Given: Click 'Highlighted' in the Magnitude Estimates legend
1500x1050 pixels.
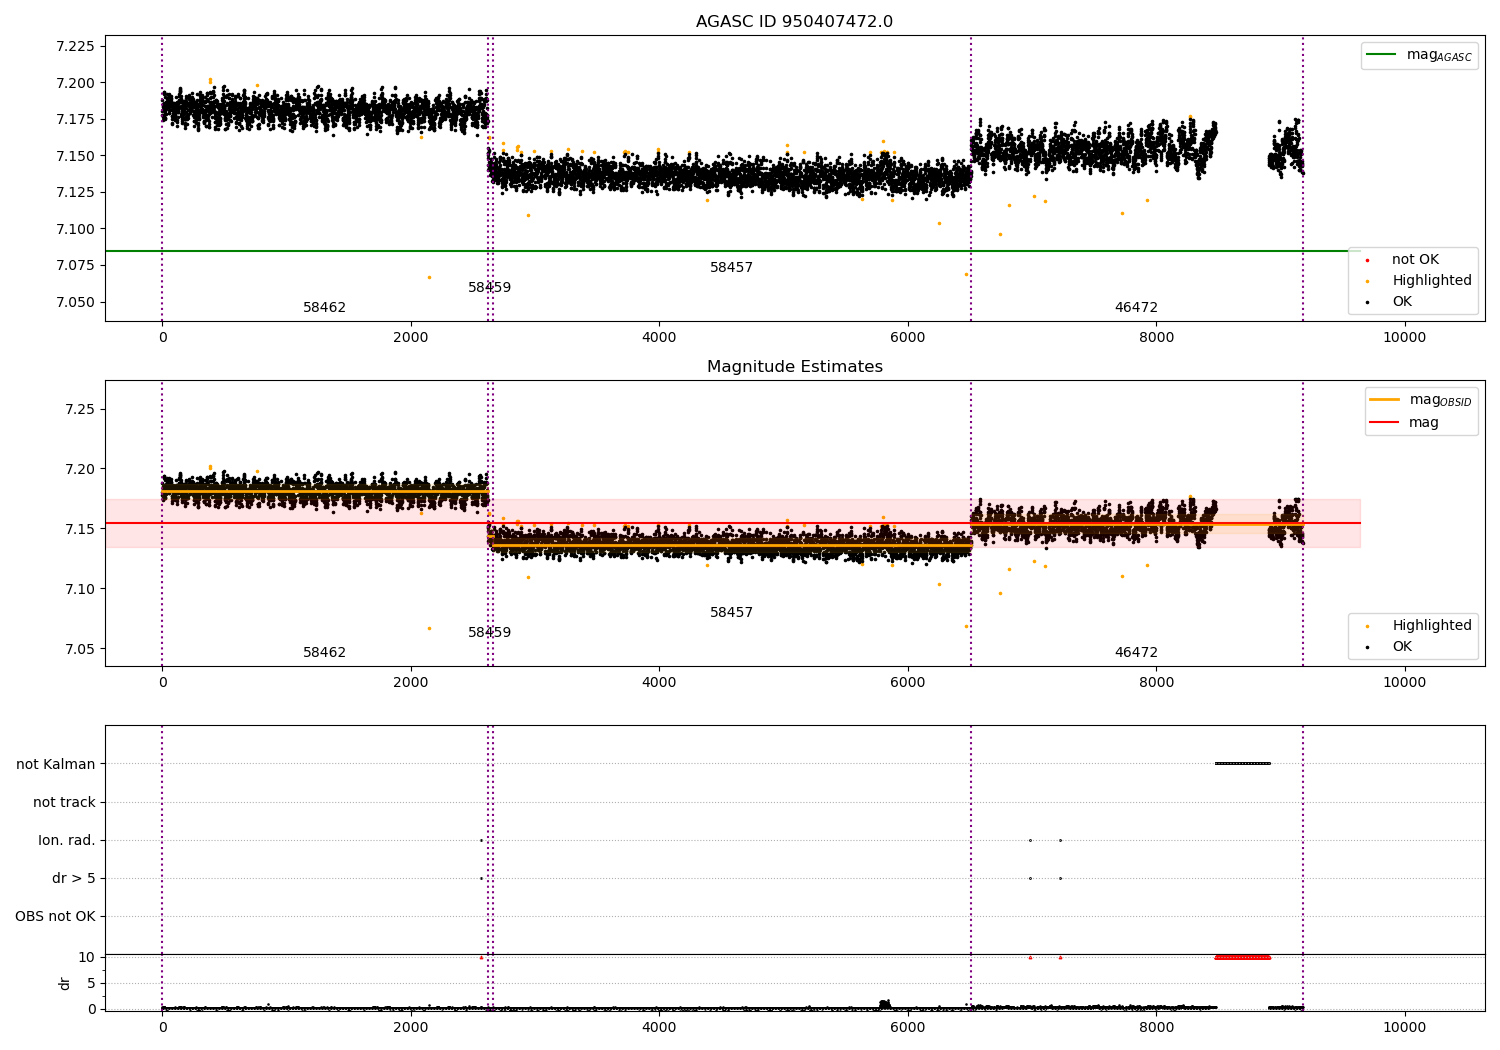Looking at the screenshot, I should coord(1432,626).
